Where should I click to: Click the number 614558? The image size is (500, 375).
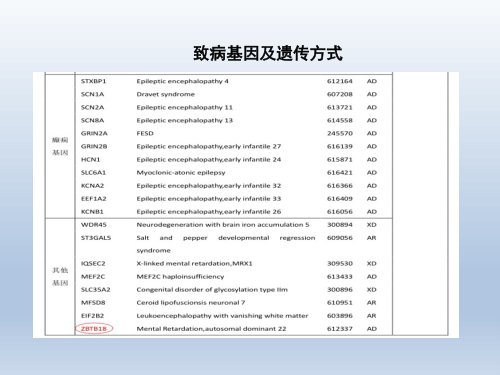(339, 120)
